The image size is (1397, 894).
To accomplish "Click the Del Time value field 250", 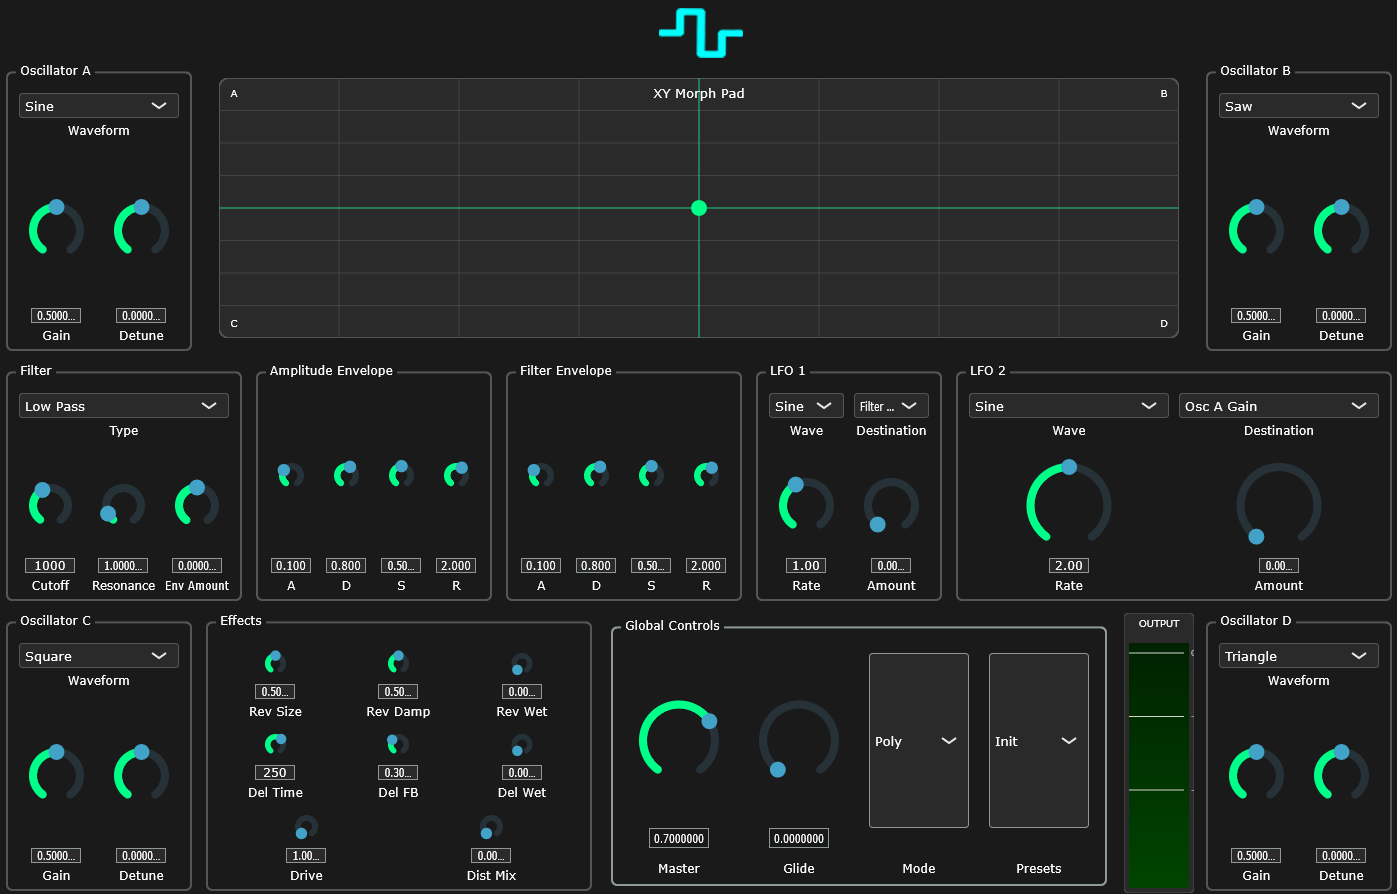I will click(x=275, y=772).
